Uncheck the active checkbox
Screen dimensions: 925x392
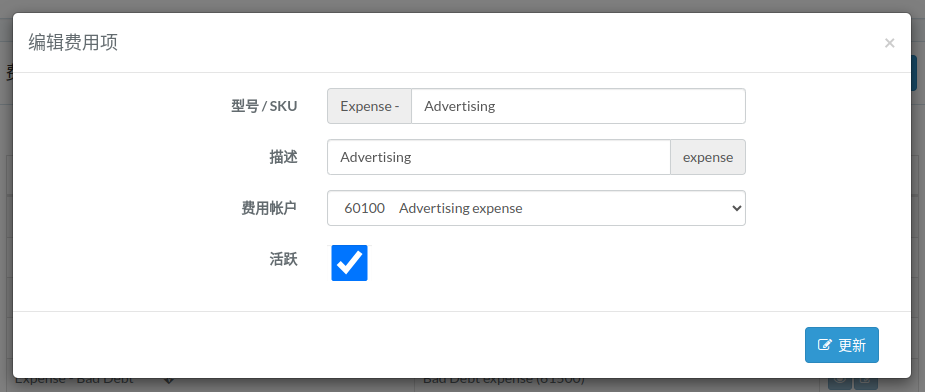tap(349, 263)
